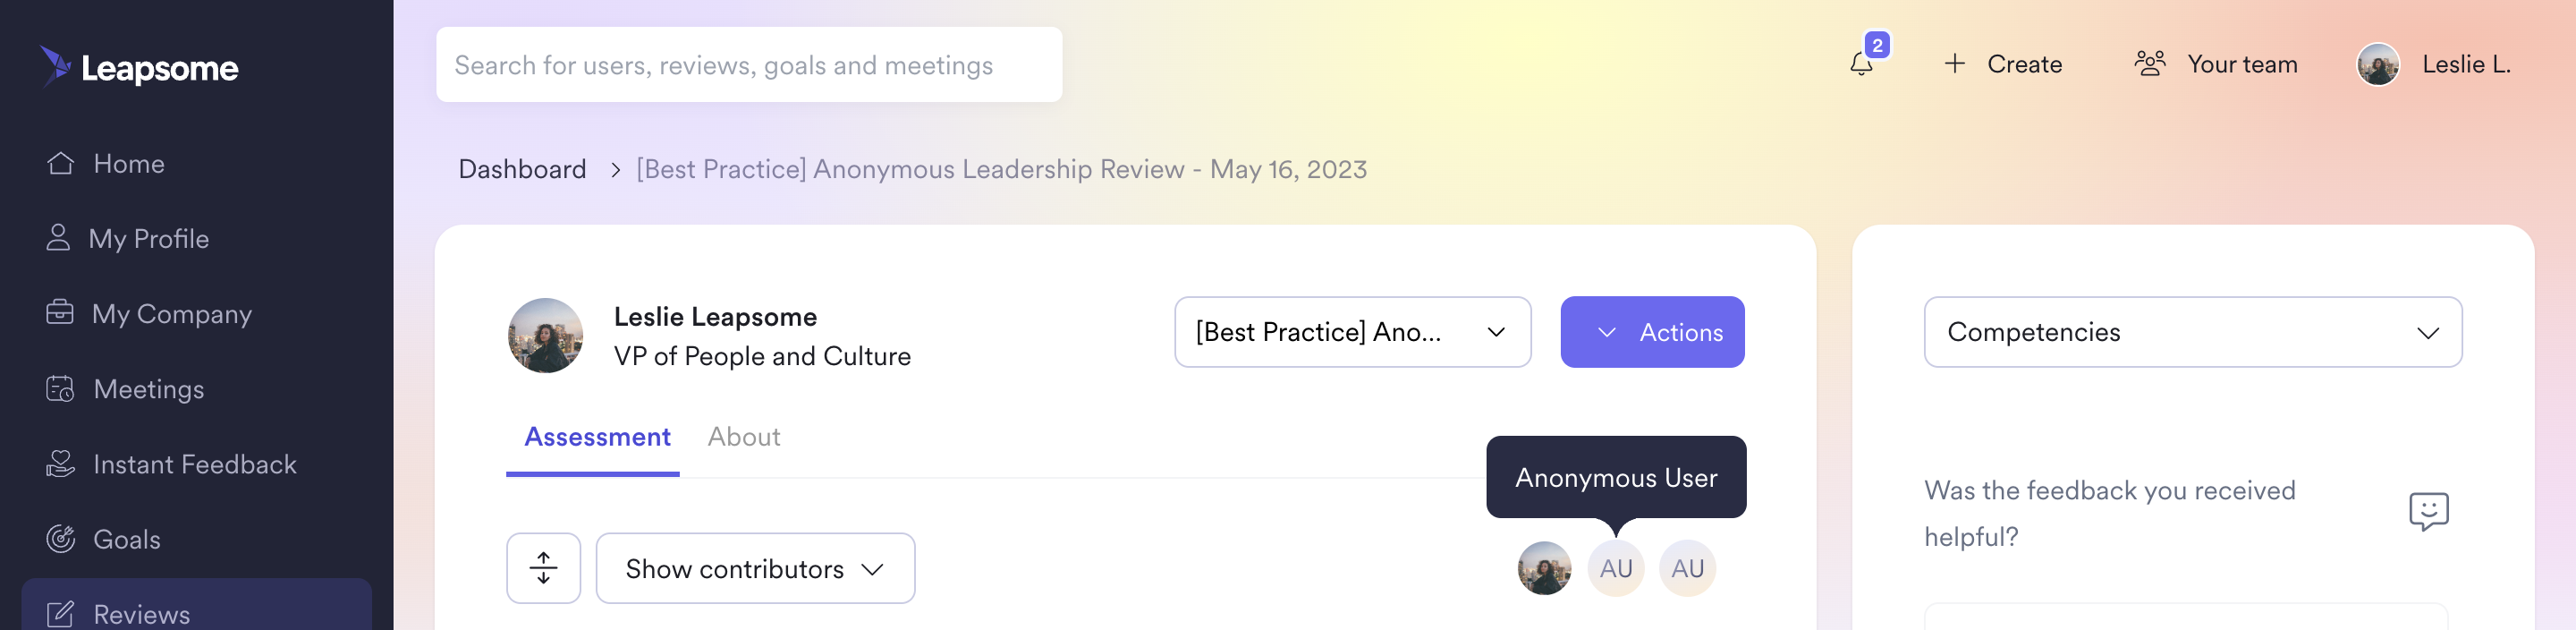Click the search users and reviews field

pos(748,64)
